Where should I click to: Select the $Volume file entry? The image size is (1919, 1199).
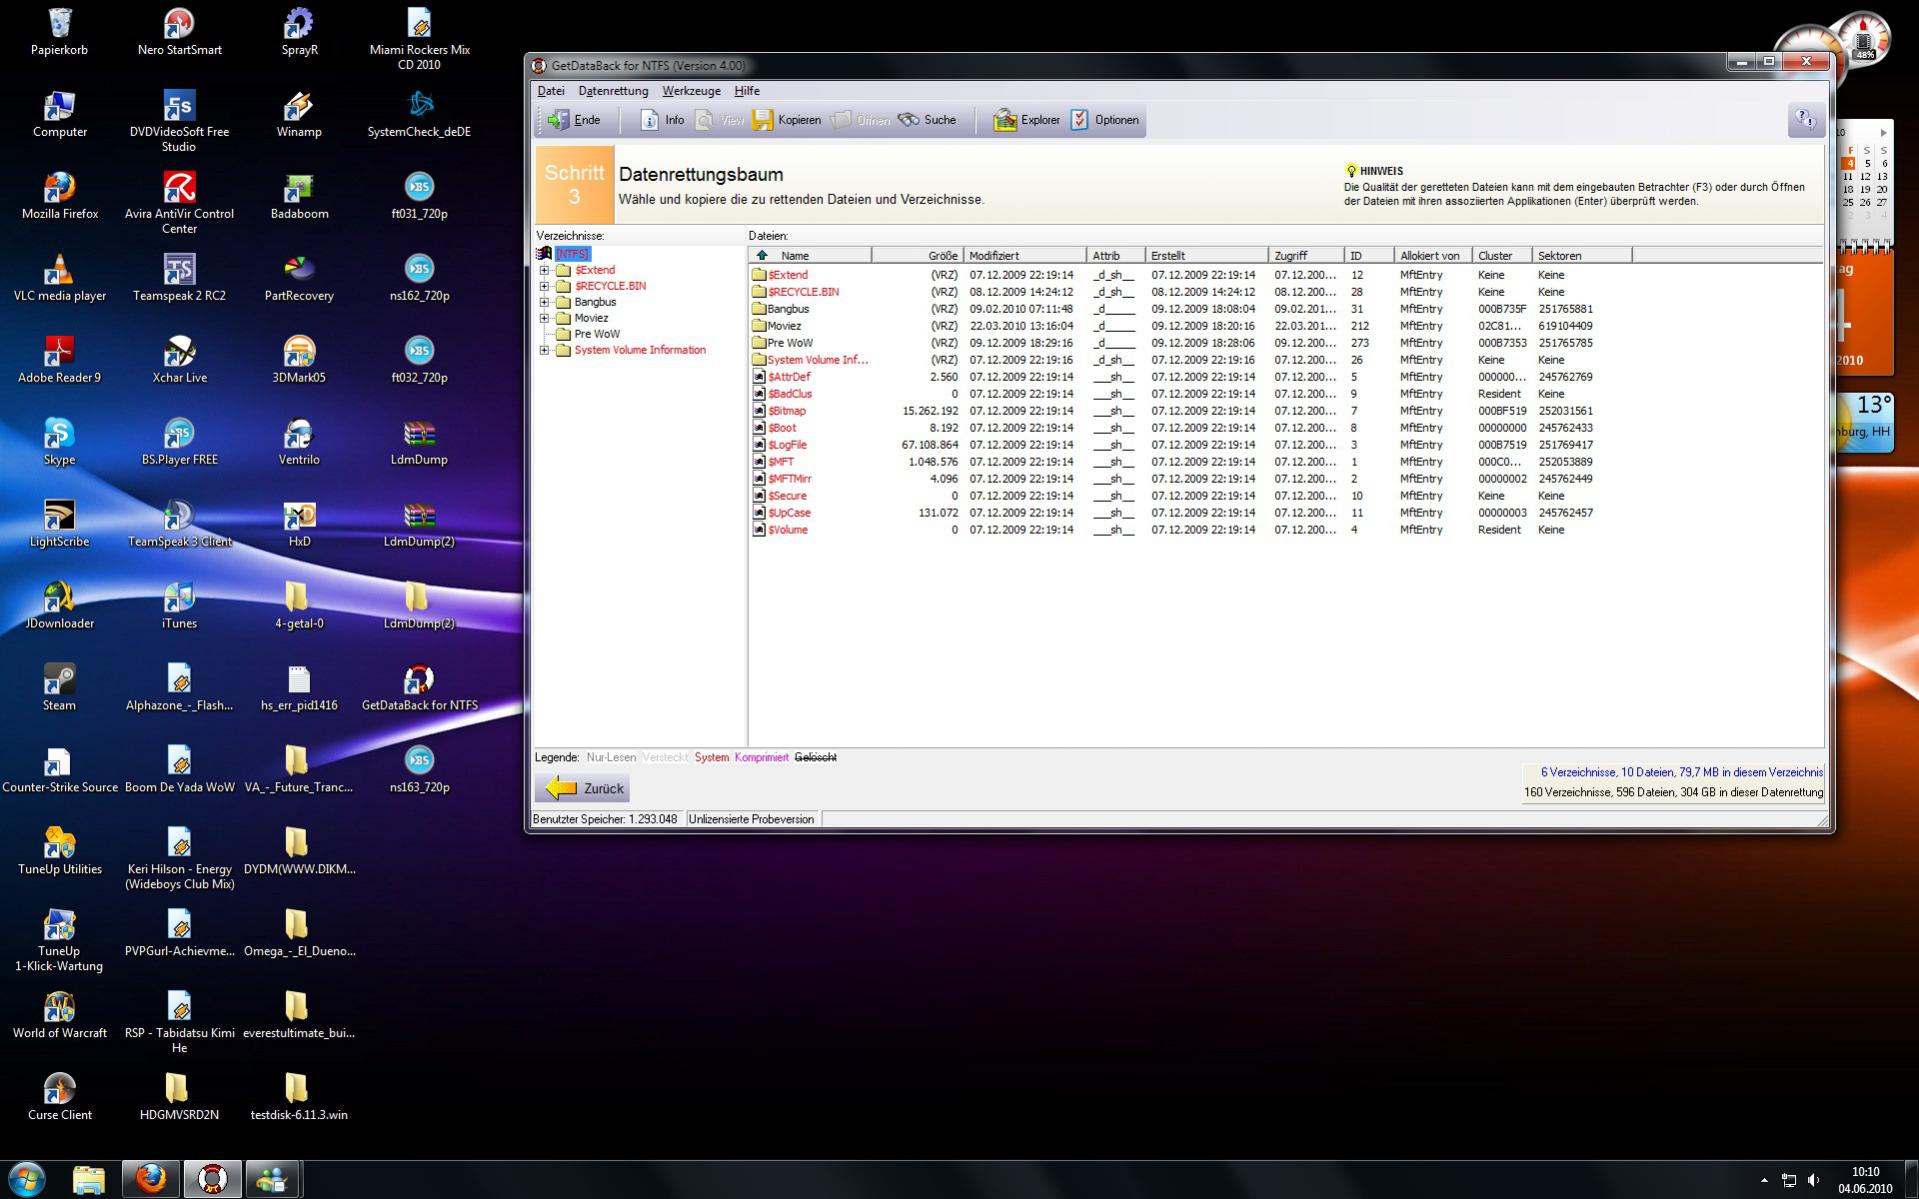point(787,530)
